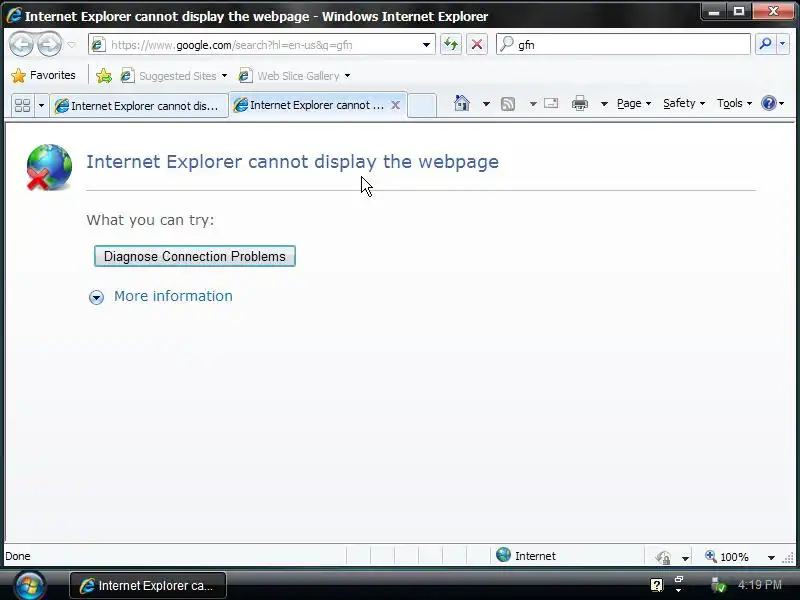
Task: Click the Protected Mode lock icon in status bar
Action: click(x=664, y=557)
